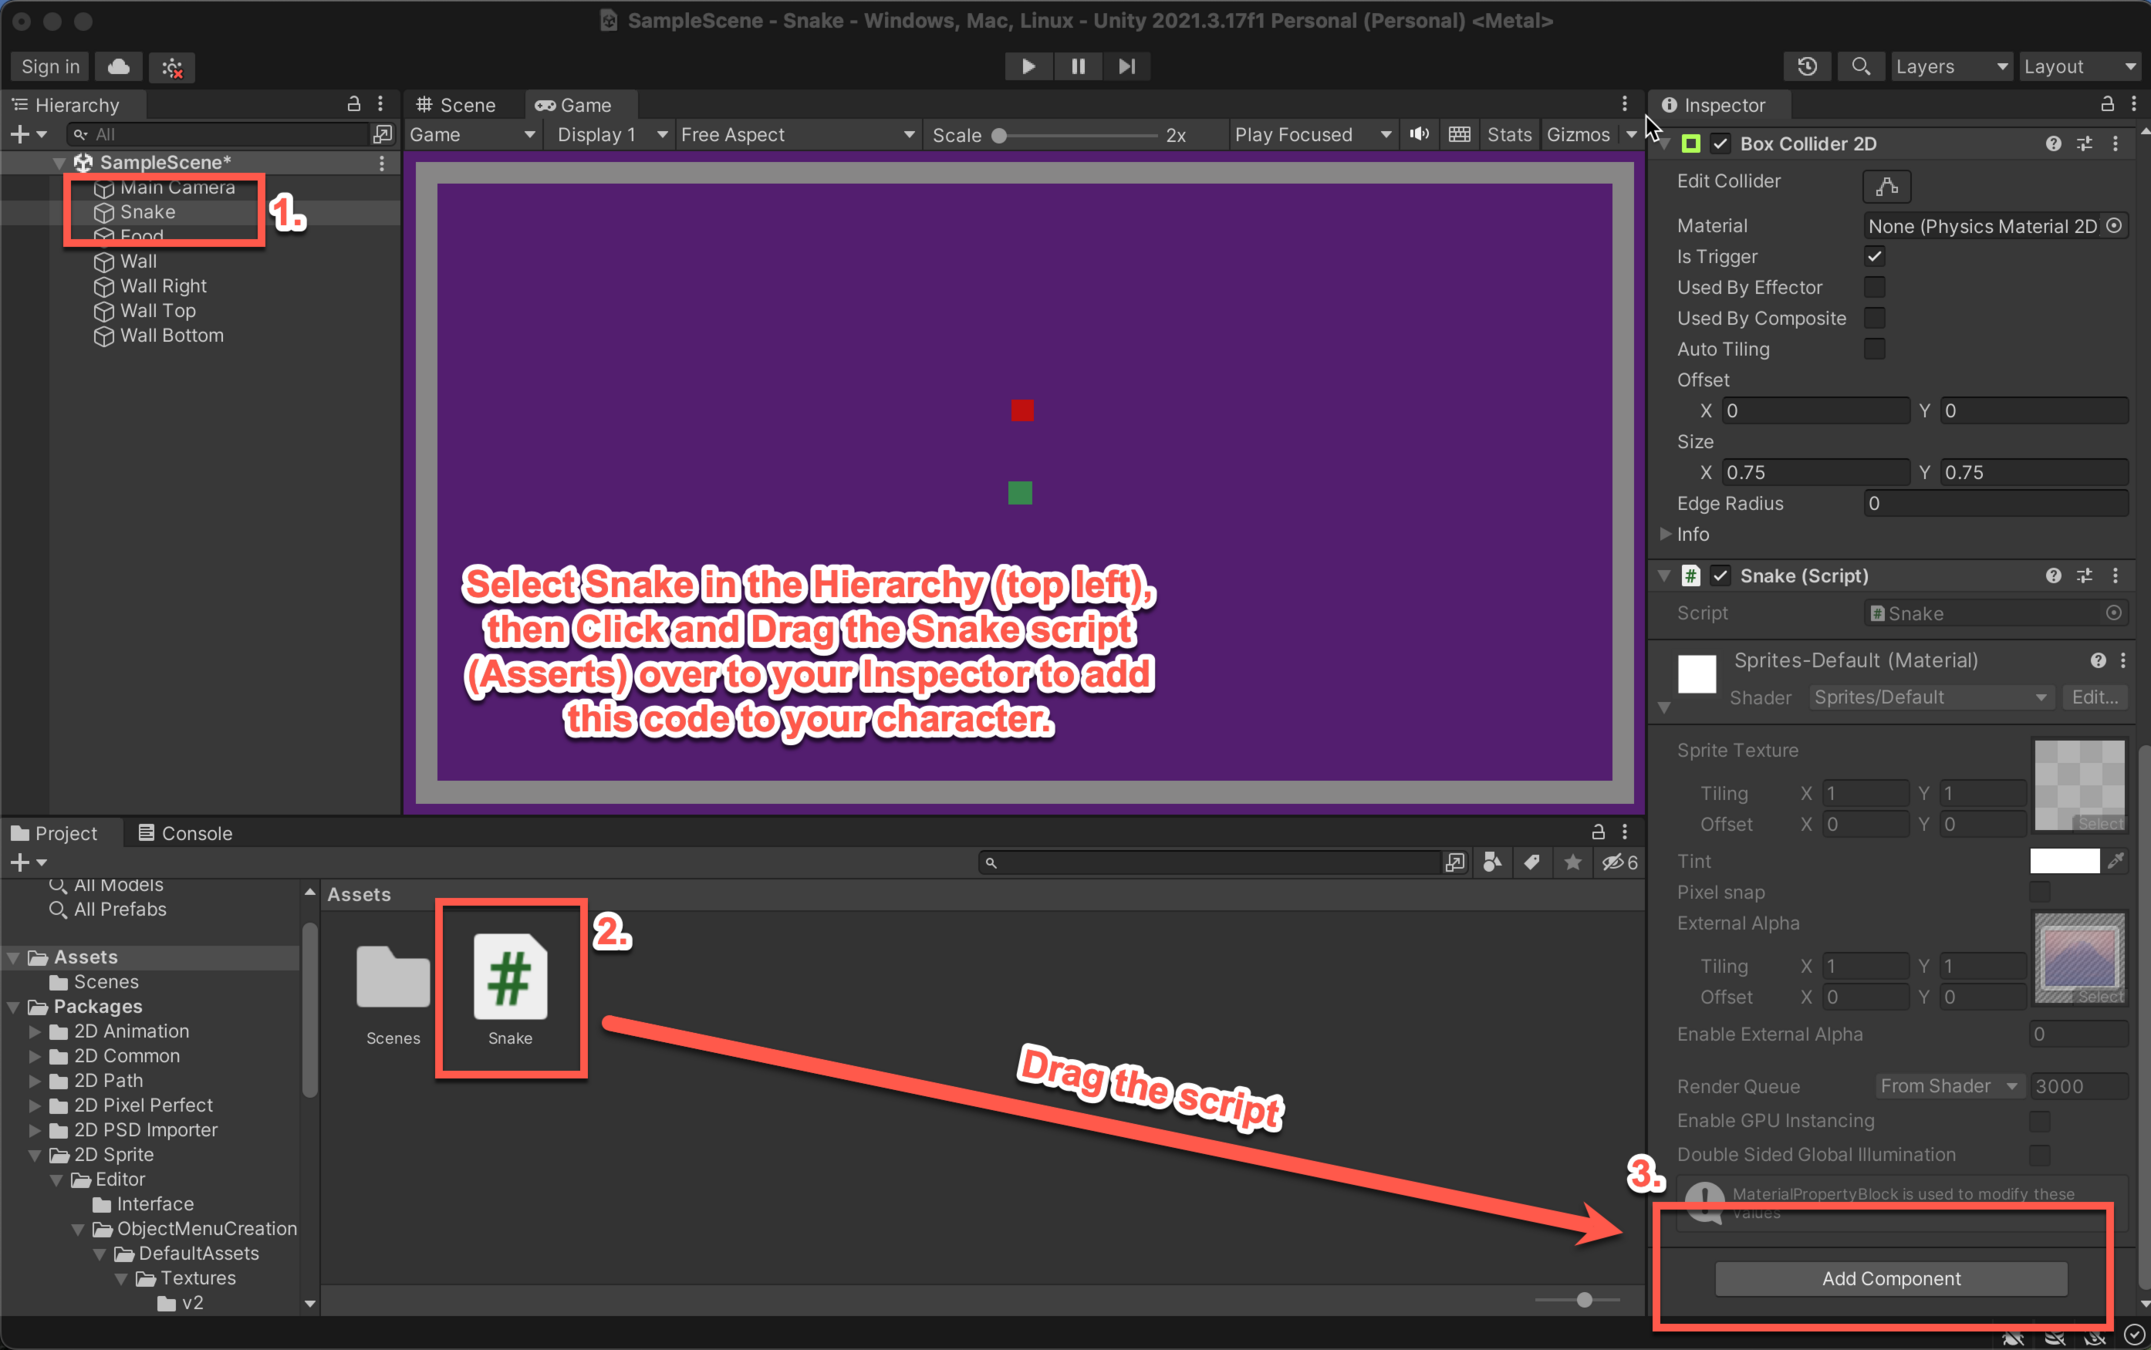Open undo history icon in toolbar
The width and height of the screenshot is (2151, 1350).
click(1807, 66)
